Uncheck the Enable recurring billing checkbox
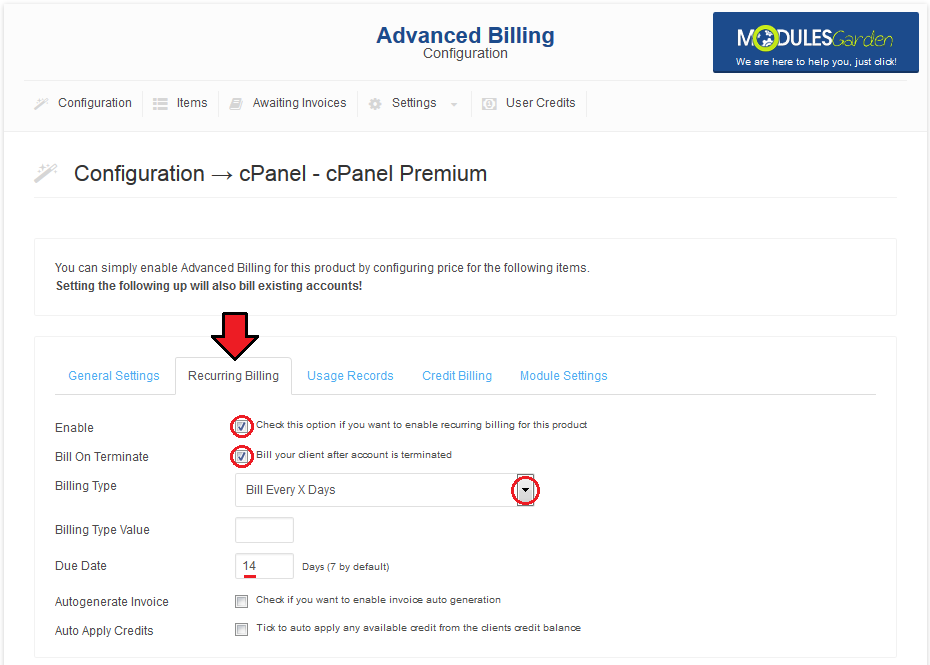 click(x=241, y=426)
